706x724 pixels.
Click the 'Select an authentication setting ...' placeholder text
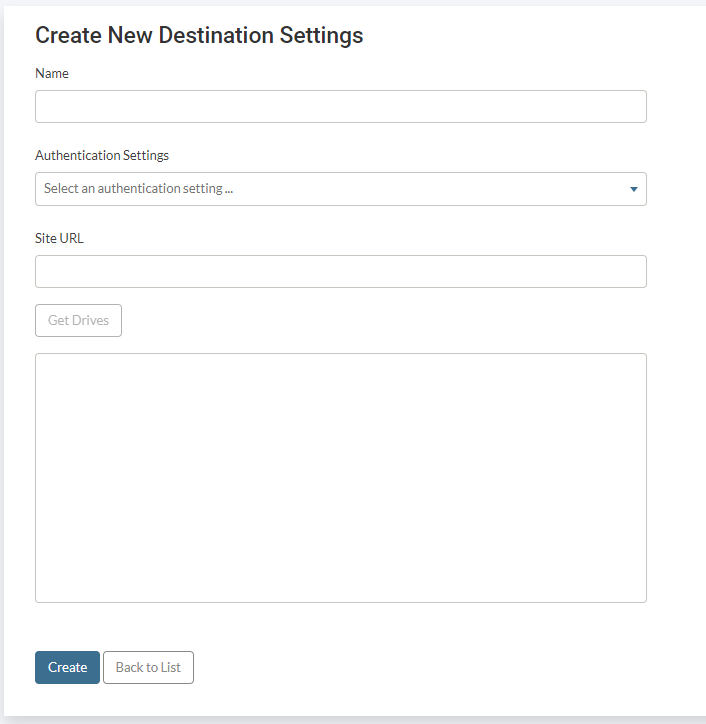(x=139, y=189)
